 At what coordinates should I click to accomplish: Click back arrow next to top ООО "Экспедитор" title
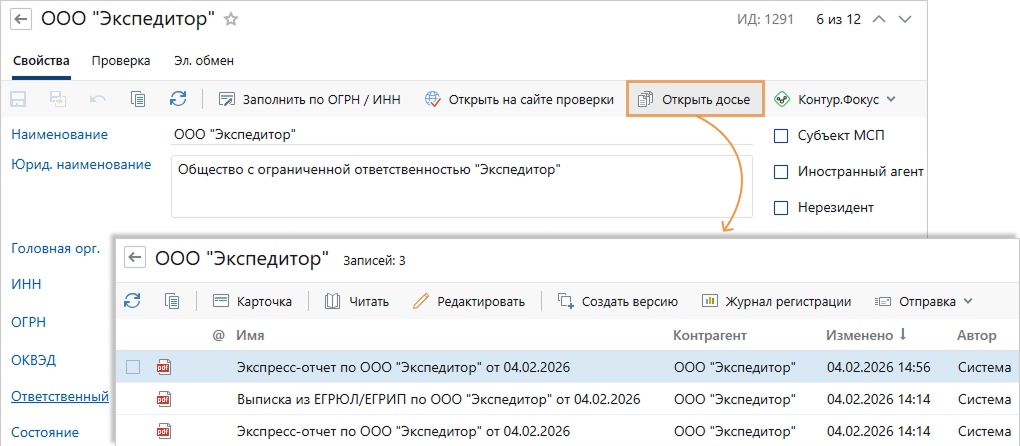(x=20, y=19)
